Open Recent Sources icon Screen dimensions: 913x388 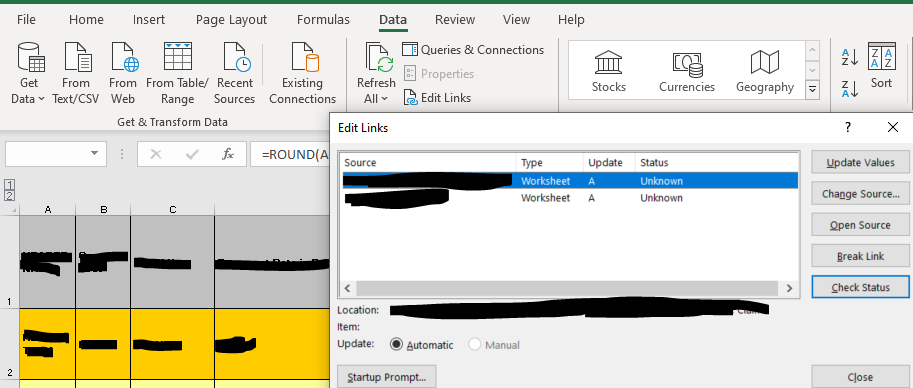click(236, 57)
